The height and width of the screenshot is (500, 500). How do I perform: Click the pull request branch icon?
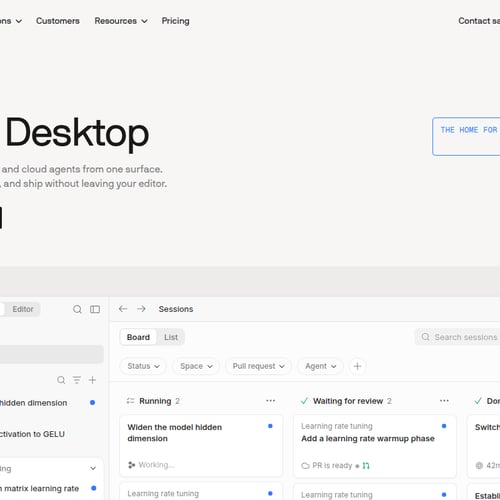[x=366, y=465]
